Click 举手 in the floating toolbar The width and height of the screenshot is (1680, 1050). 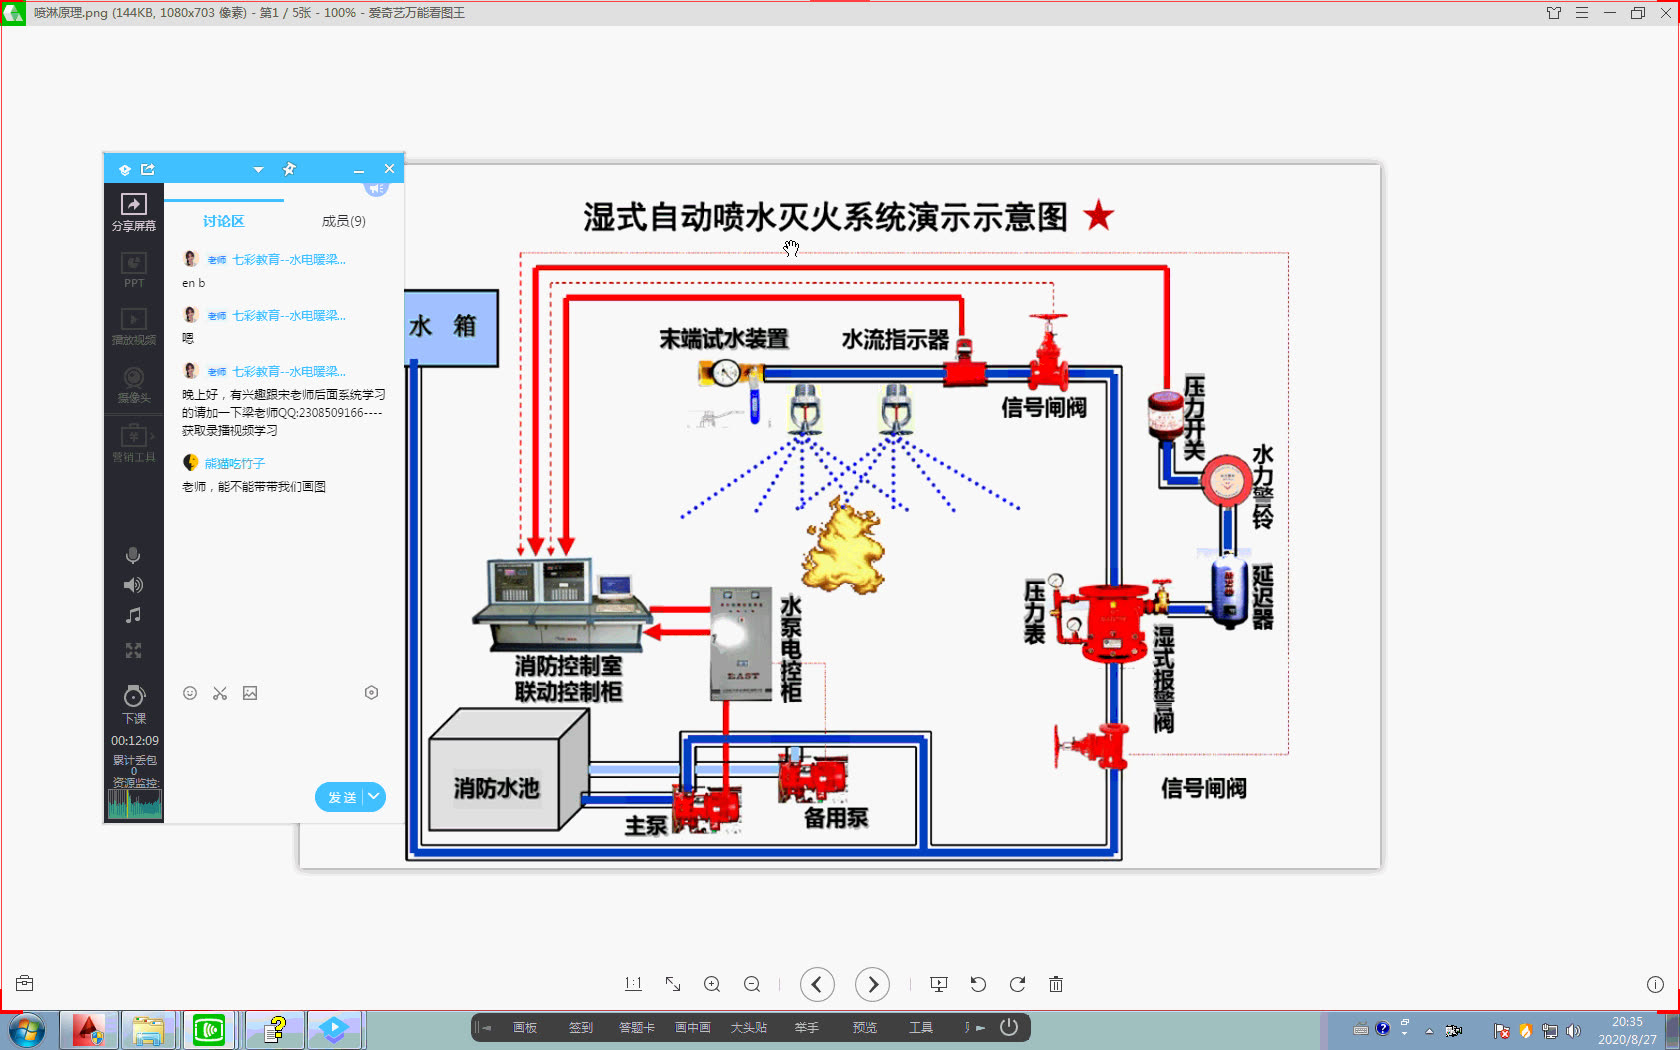tap(807, 1028)
